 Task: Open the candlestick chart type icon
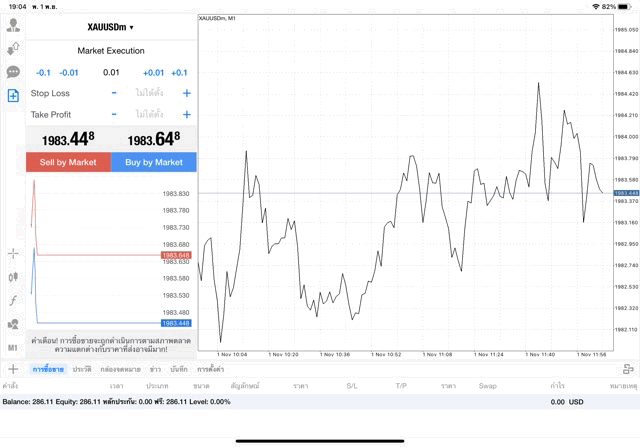(13, 277)
